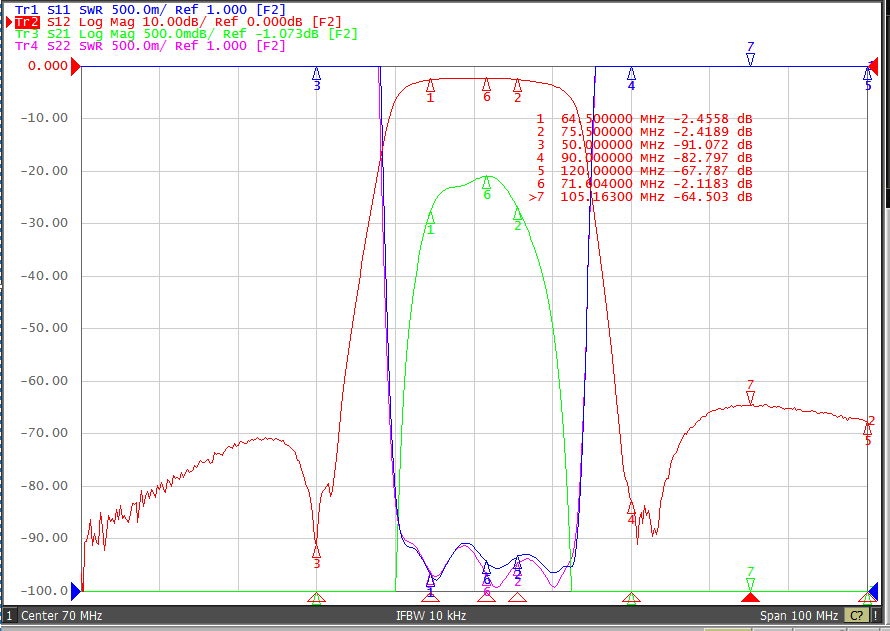The height and width of the screenshot is (631, 890).
Task: Click the blue reference arrow at -100.0
Action: 75,591
